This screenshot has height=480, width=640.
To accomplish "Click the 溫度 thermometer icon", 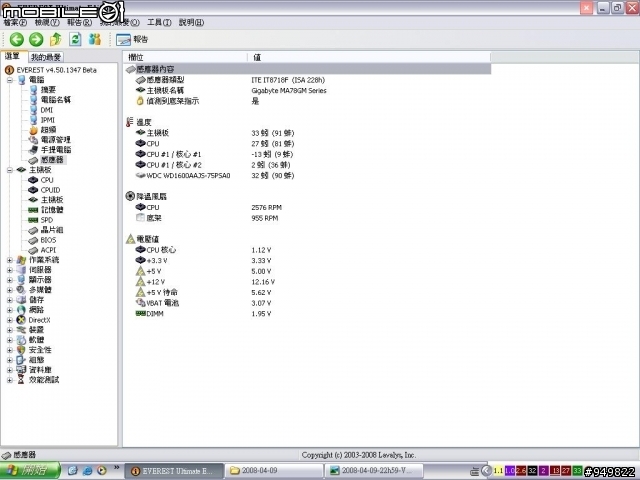I will (130, 122).
